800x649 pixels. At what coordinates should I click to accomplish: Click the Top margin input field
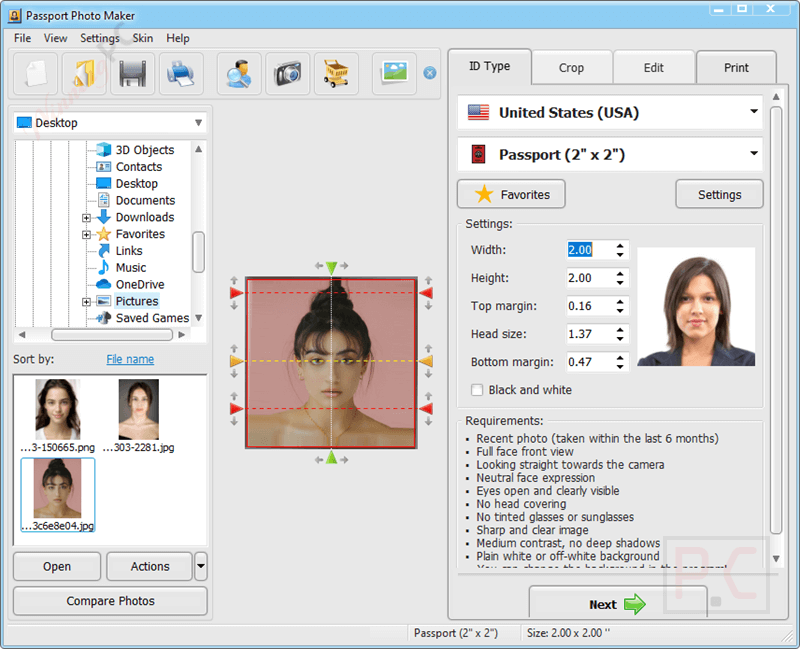click(x=590, y=306)
